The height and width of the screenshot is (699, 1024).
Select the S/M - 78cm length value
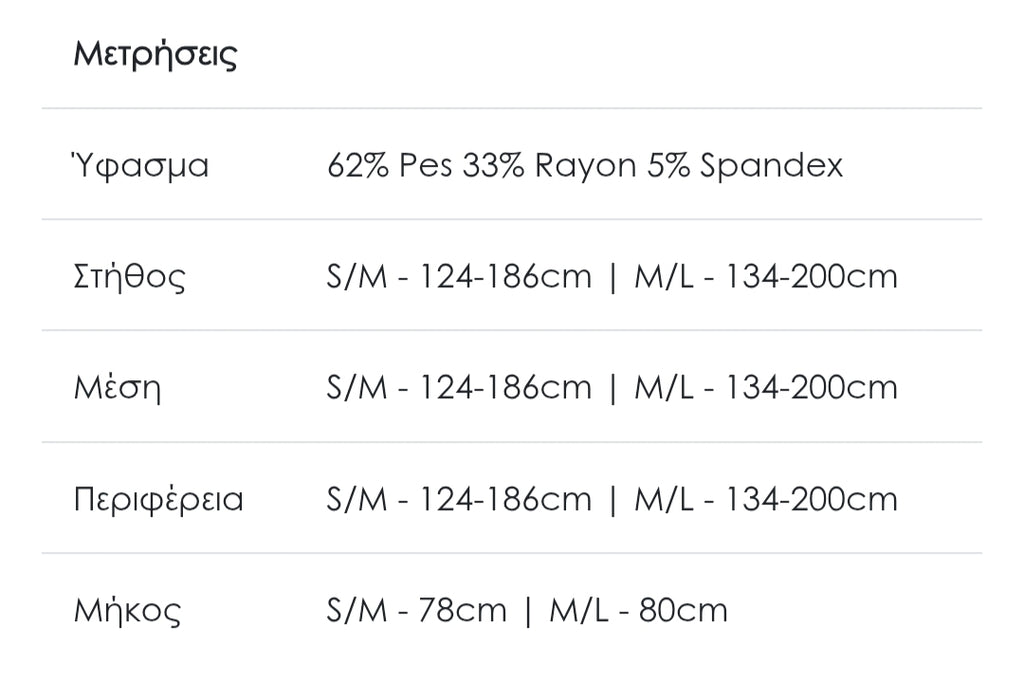[416, 610]
